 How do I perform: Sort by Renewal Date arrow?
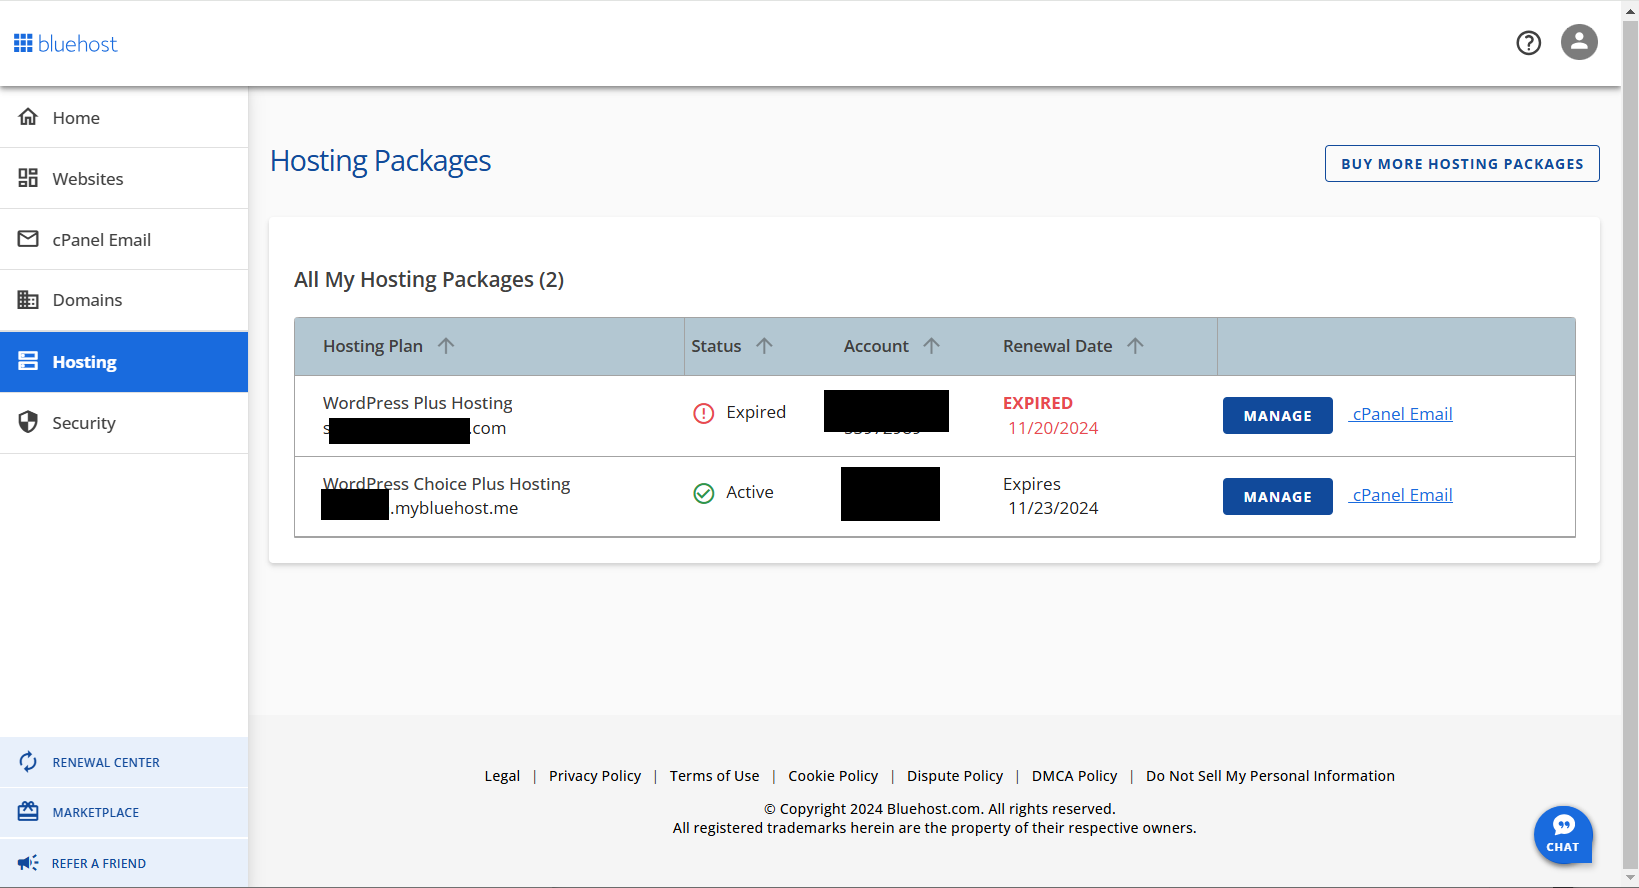point(1135,346)
